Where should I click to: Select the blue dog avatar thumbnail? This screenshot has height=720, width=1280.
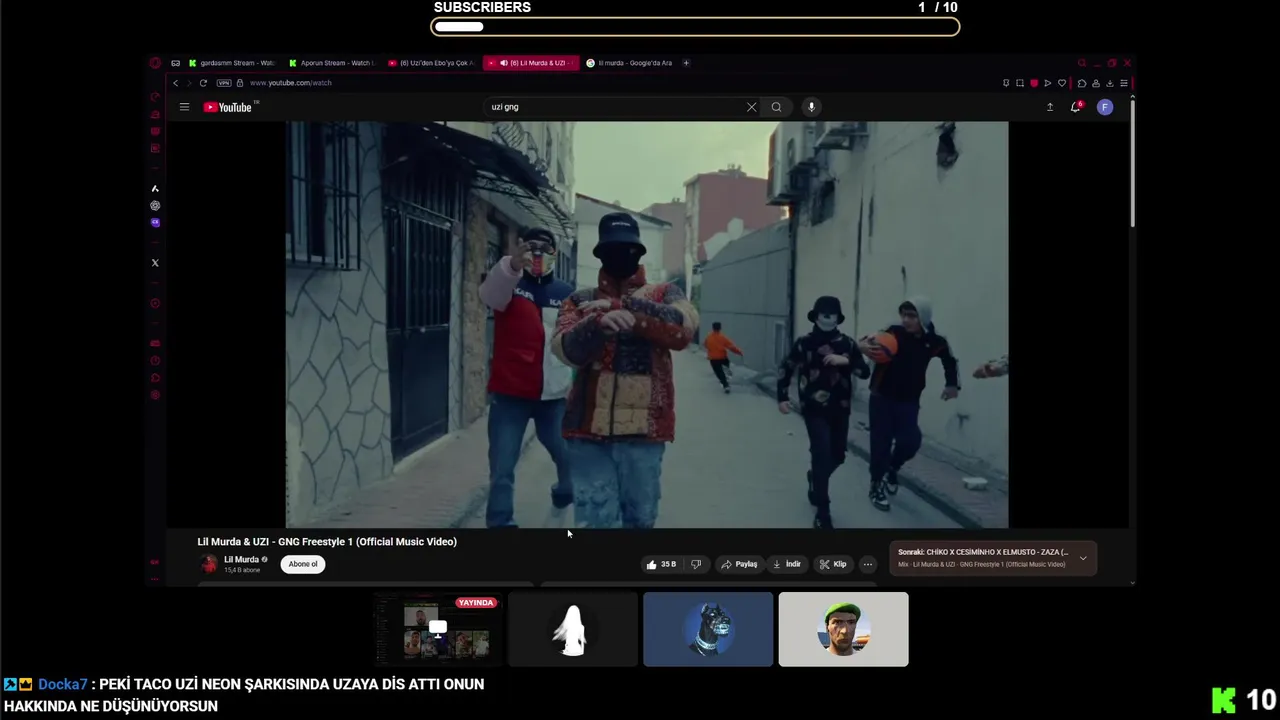[708, 629]
